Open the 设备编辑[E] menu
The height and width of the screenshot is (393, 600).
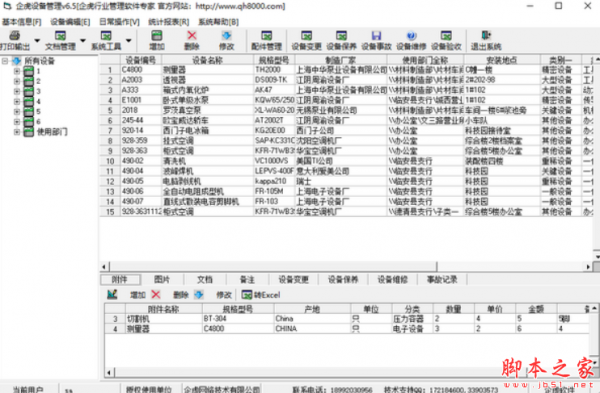click(70, 22)
